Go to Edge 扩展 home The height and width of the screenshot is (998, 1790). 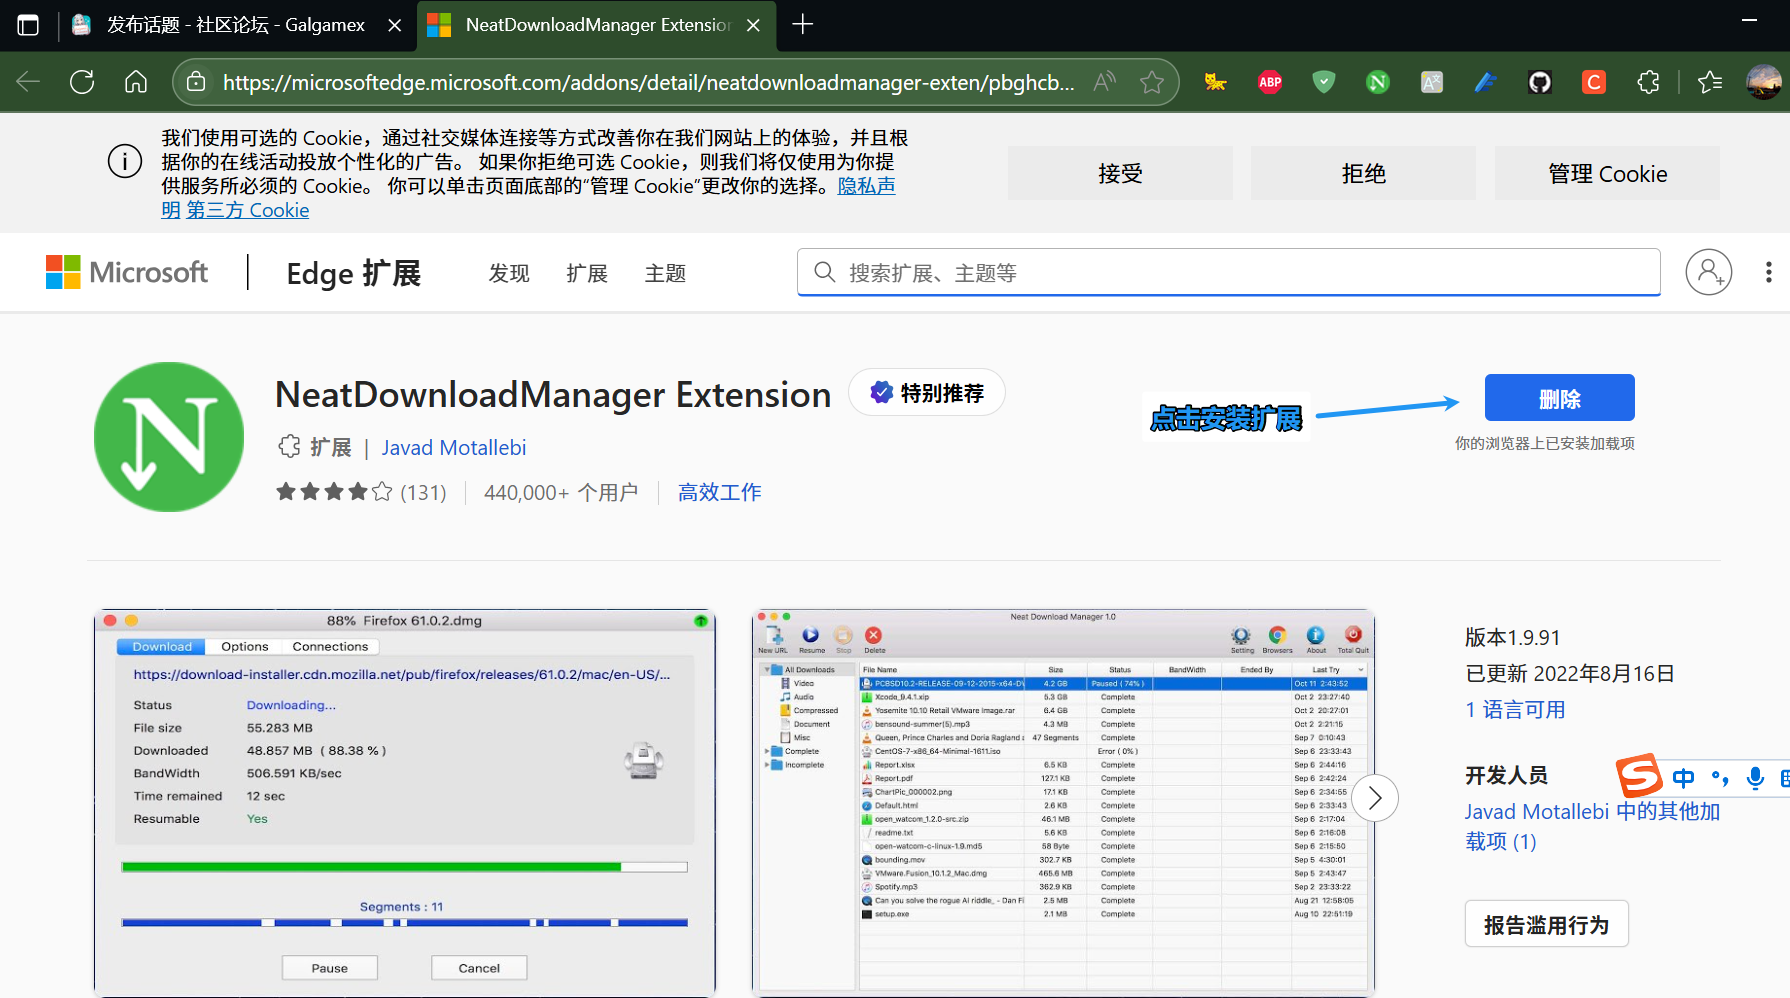(354, 273)
